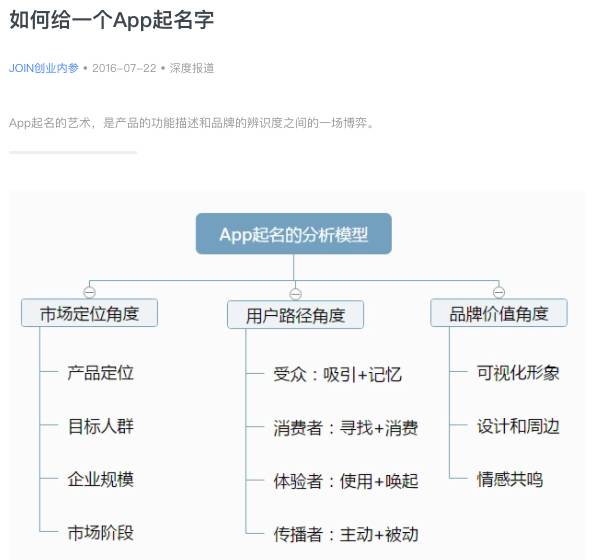Open the JOIN创业内参 author link

click(x=44, y=68)
